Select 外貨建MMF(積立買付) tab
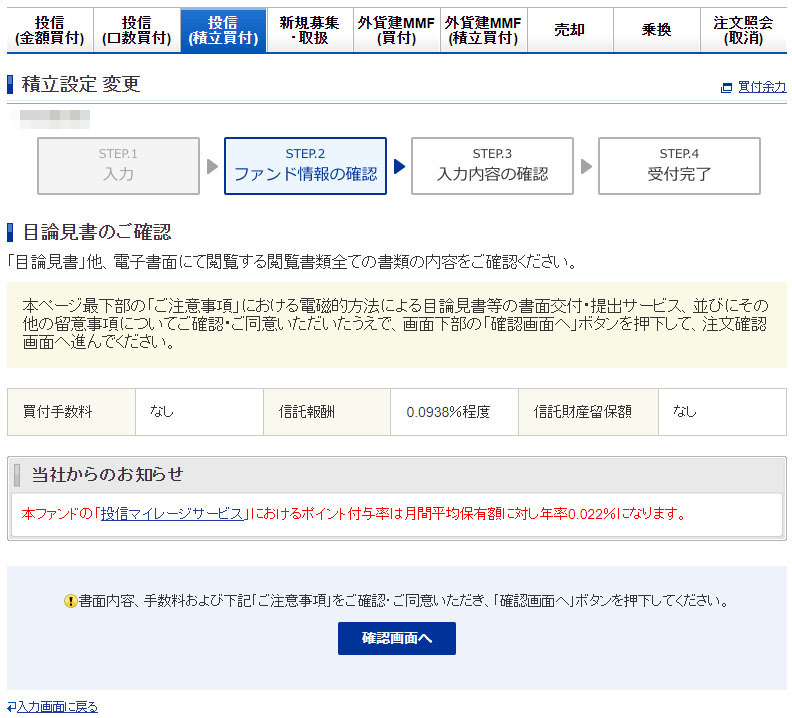 click(483, 31)
